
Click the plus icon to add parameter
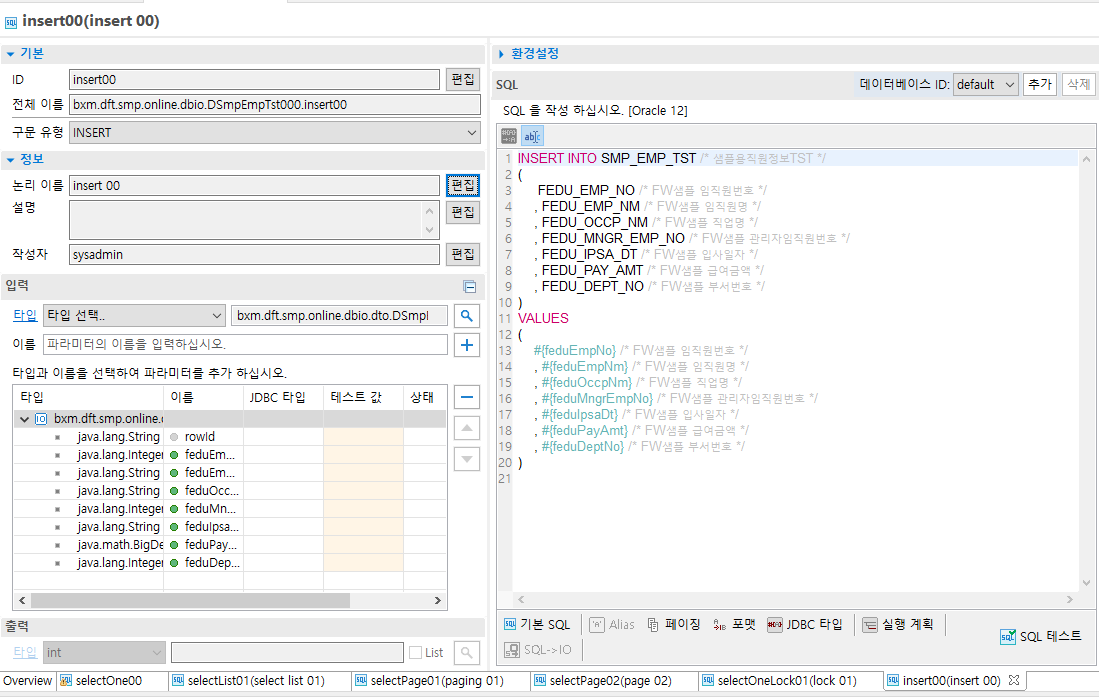466,345
